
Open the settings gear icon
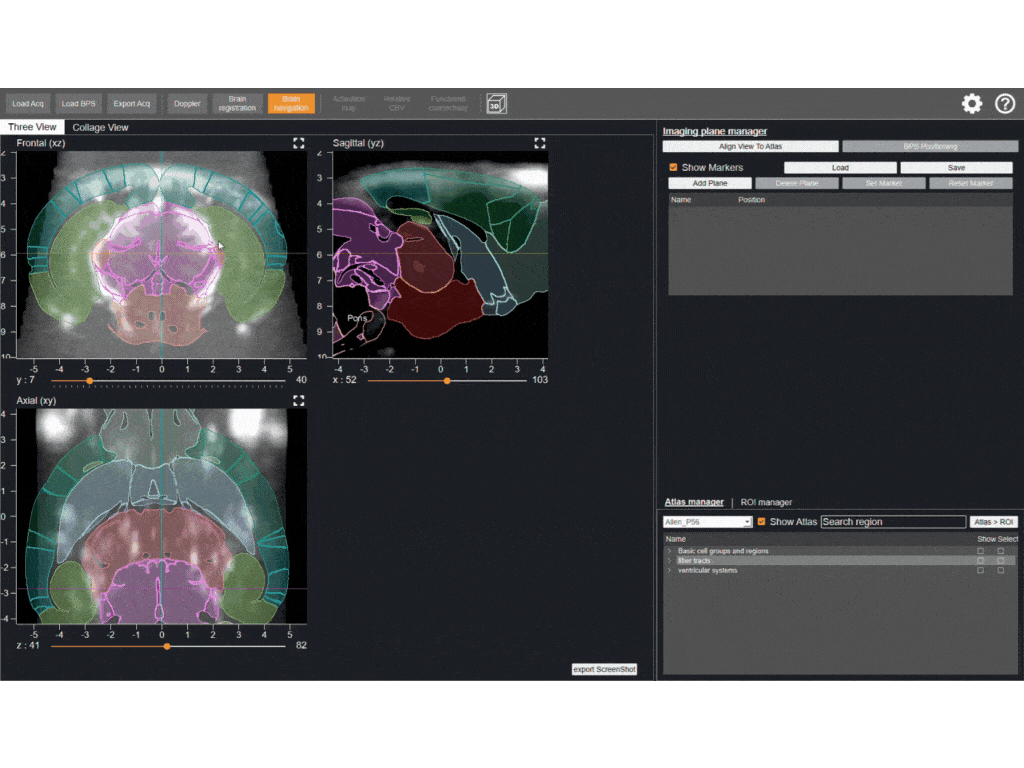[971, 103]
